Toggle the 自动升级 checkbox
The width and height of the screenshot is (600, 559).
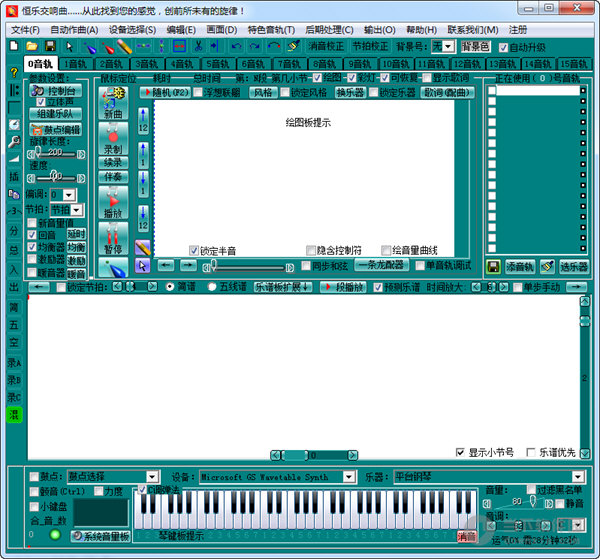[x=503, y=47]
